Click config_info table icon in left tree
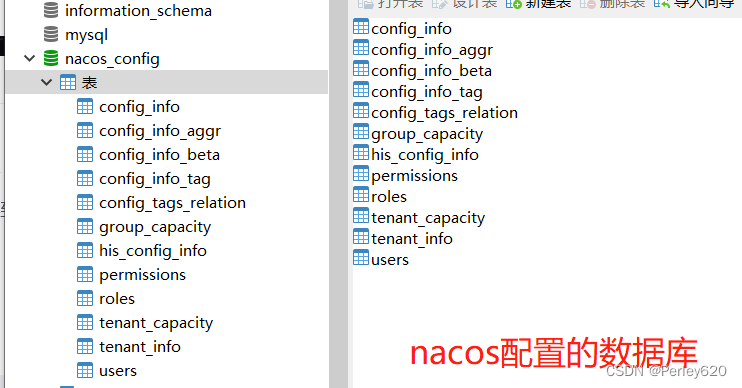742x388 pixels. (x=85, y=106)
